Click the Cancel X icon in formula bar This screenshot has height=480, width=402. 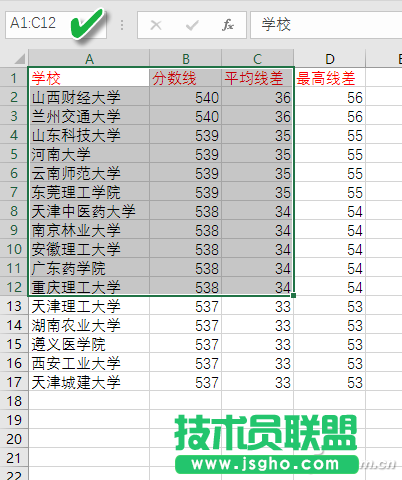coord(156,25)
